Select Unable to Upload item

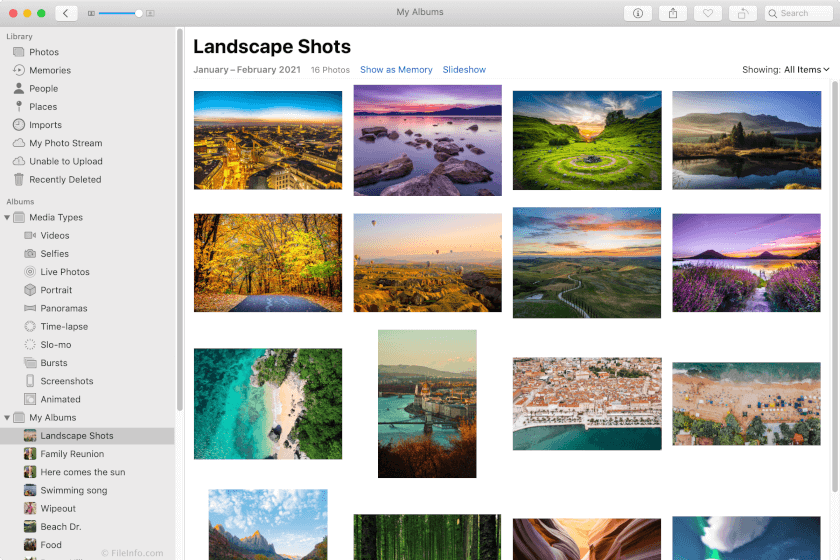pos(87,161)
